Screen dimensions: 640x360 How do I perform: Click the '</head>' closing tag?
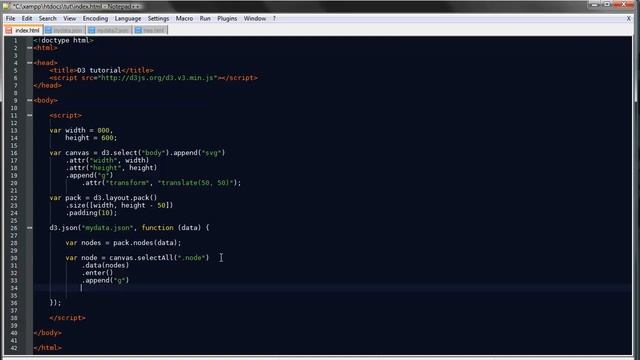tap(48, 85)
